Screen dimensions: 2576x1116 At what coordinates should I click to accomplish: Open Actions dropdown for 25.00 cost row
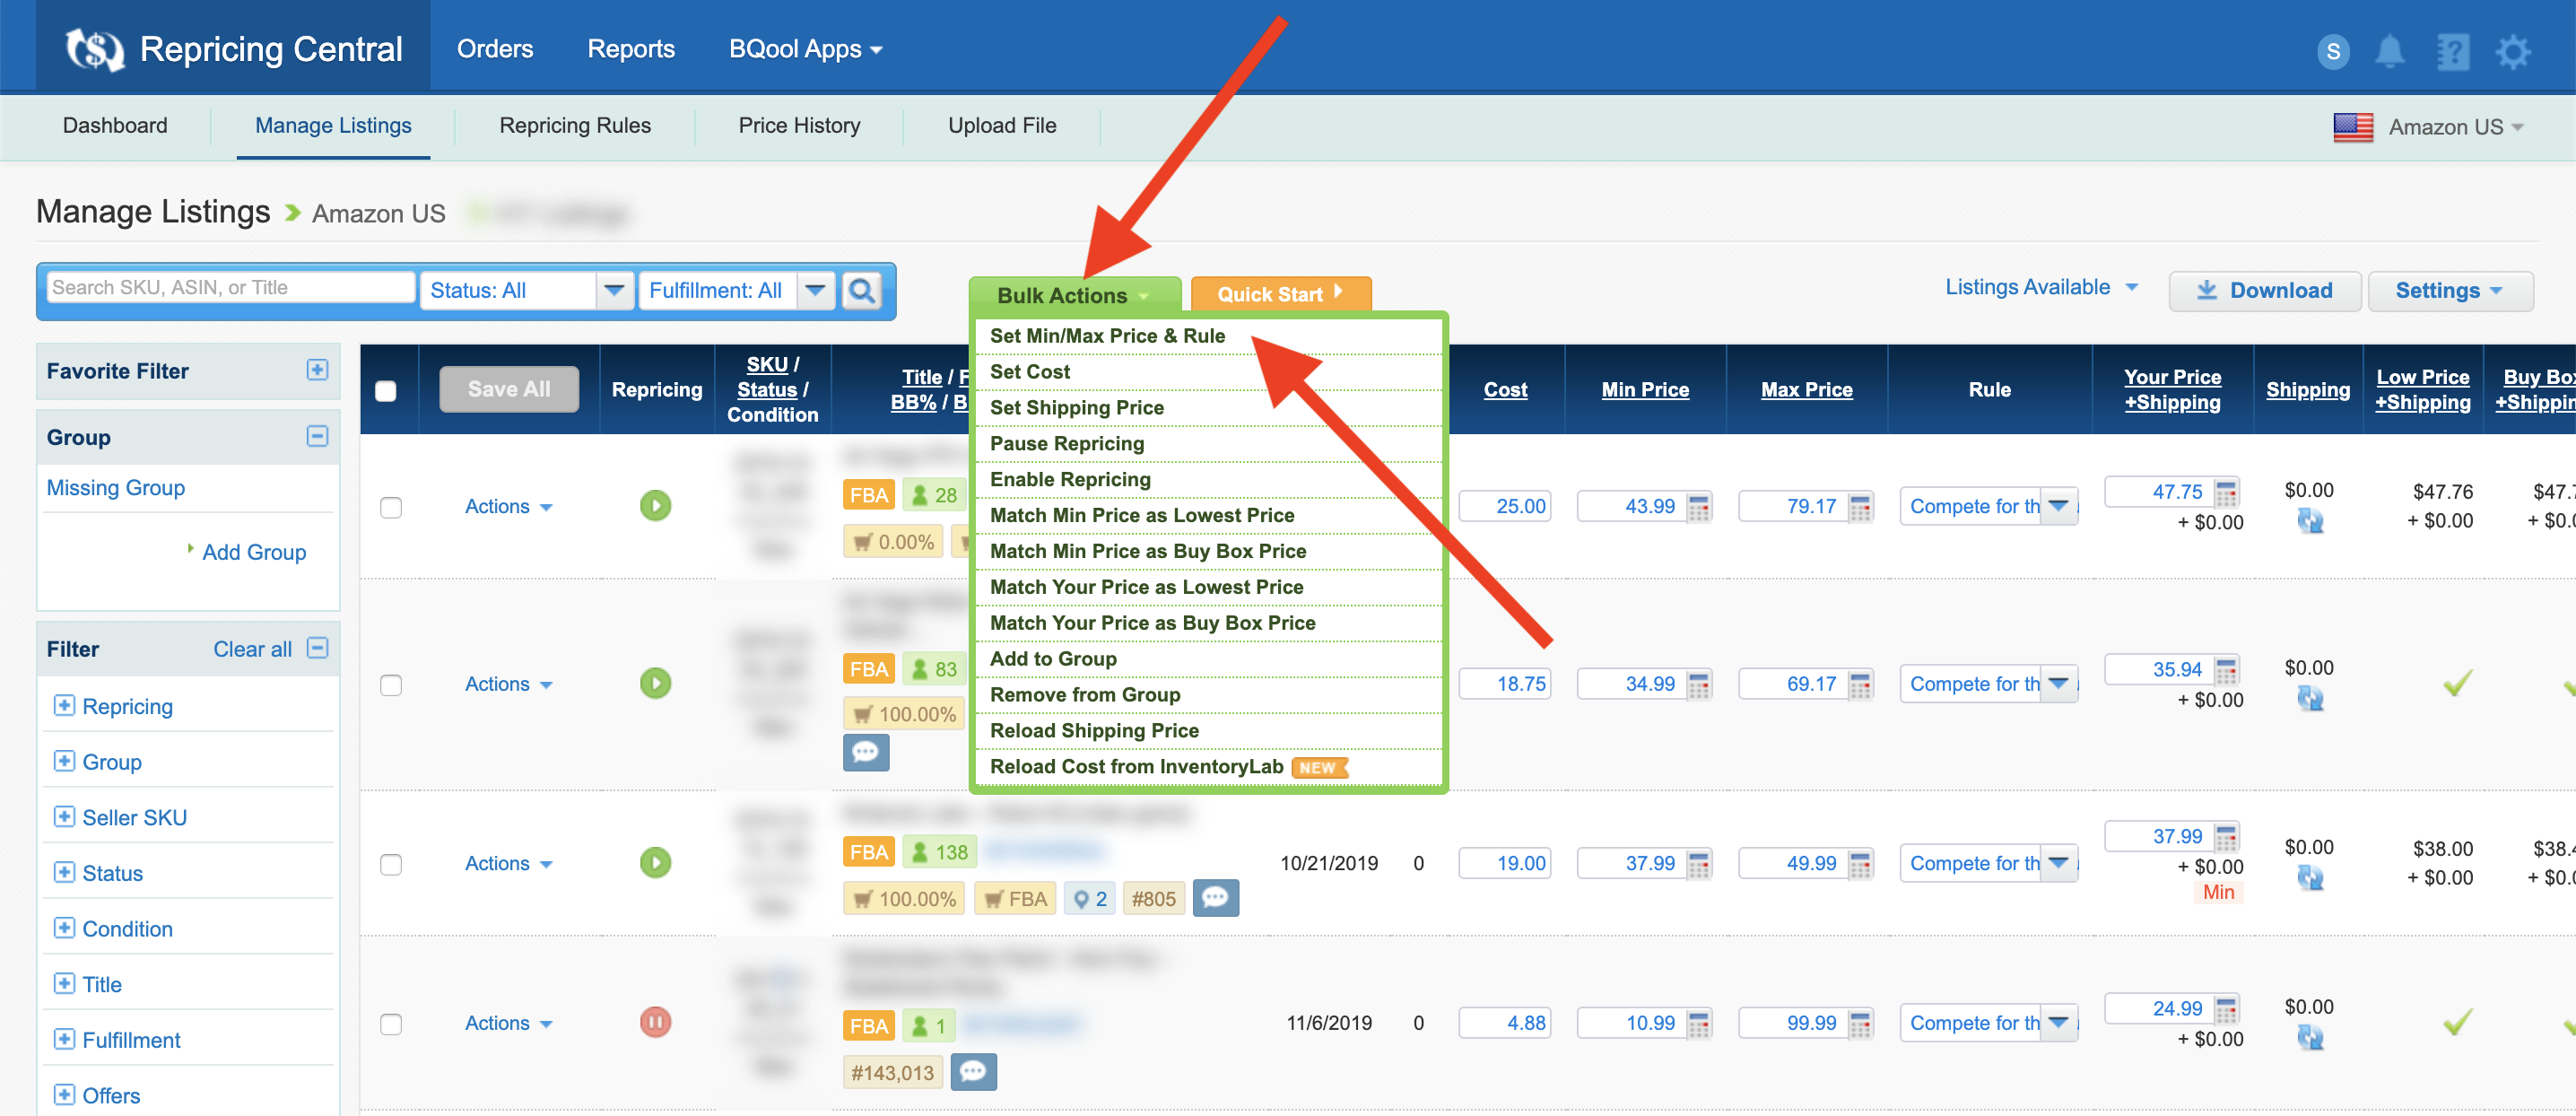[508, 507]
